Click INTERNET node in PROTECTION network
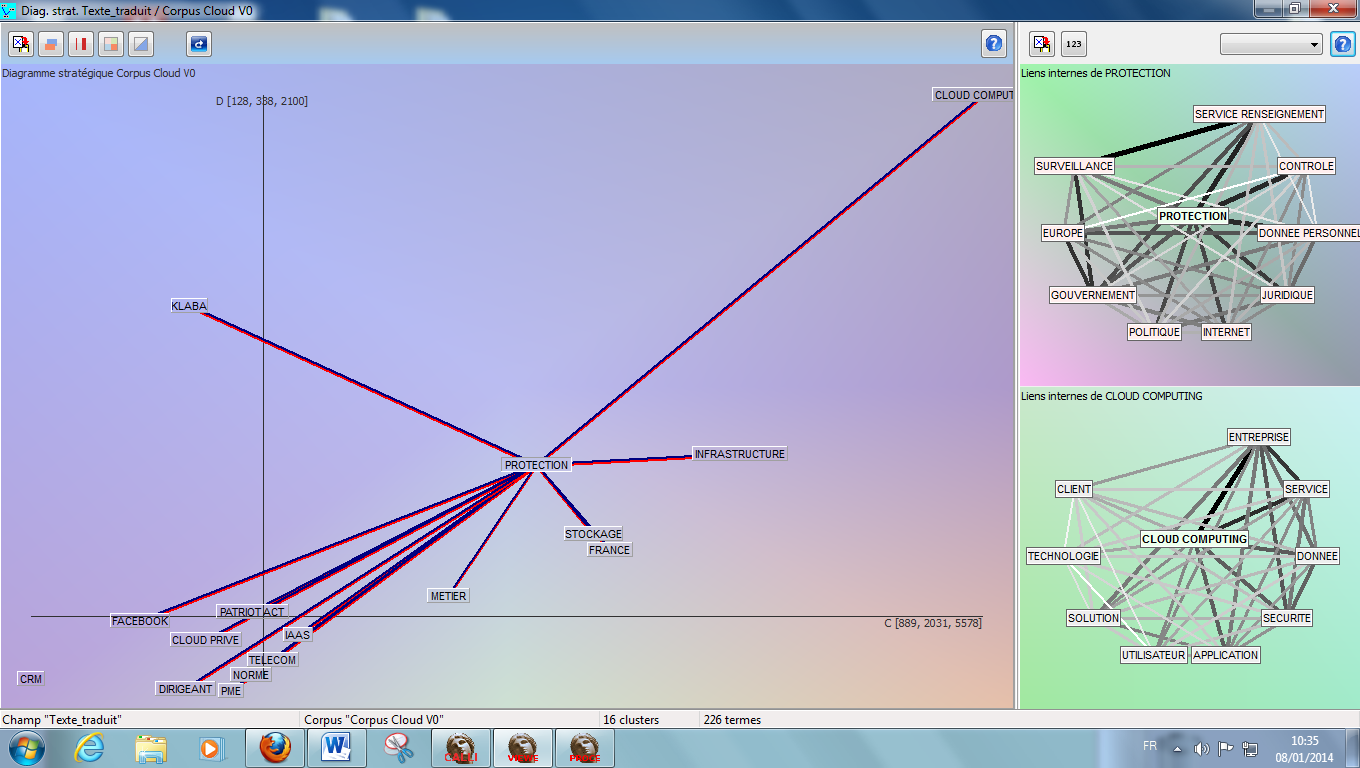Screen dimensions: 1360x768 click(x=1226, y=332)
